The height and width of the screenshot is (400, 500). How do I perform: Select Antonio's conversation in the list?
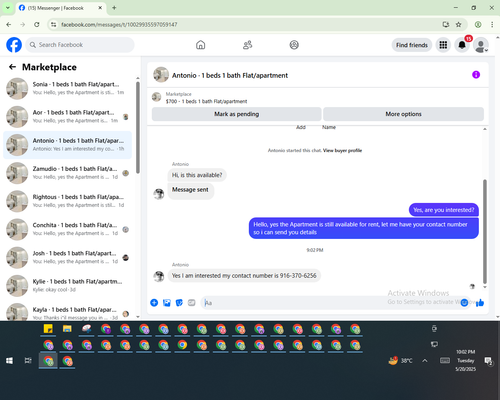tap(67, 145)
